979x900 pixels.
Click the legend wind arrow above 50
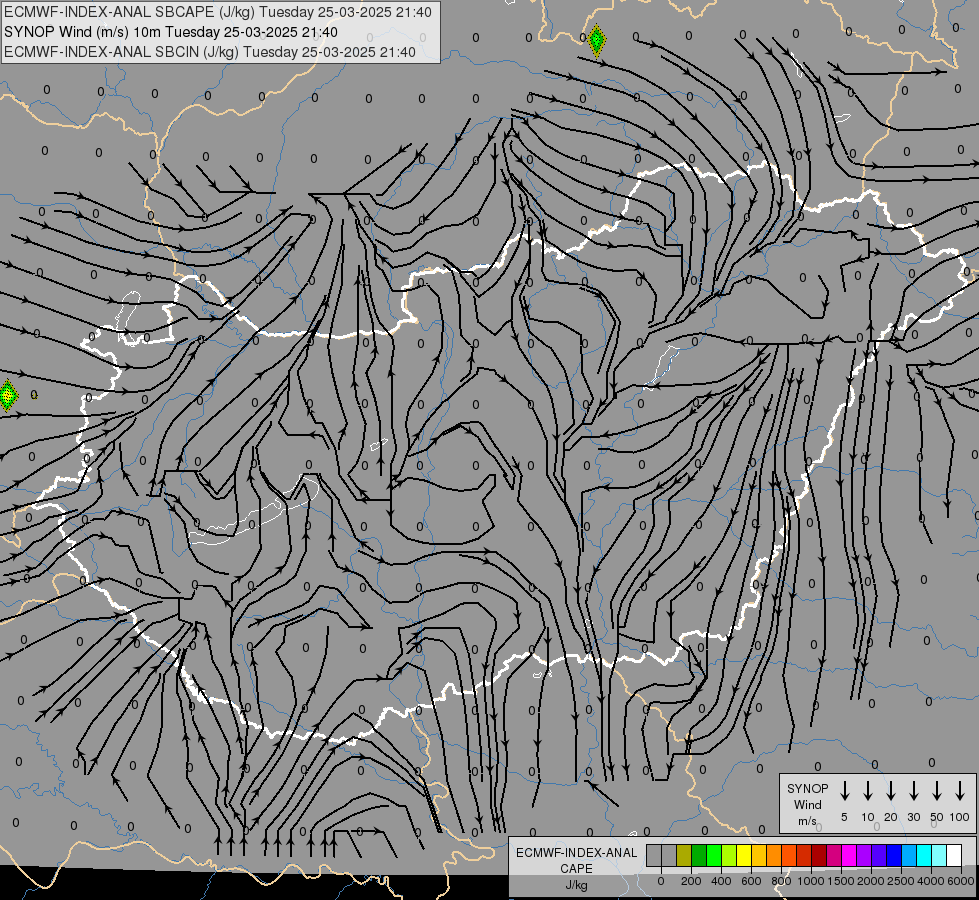click(x=937, y=791)
